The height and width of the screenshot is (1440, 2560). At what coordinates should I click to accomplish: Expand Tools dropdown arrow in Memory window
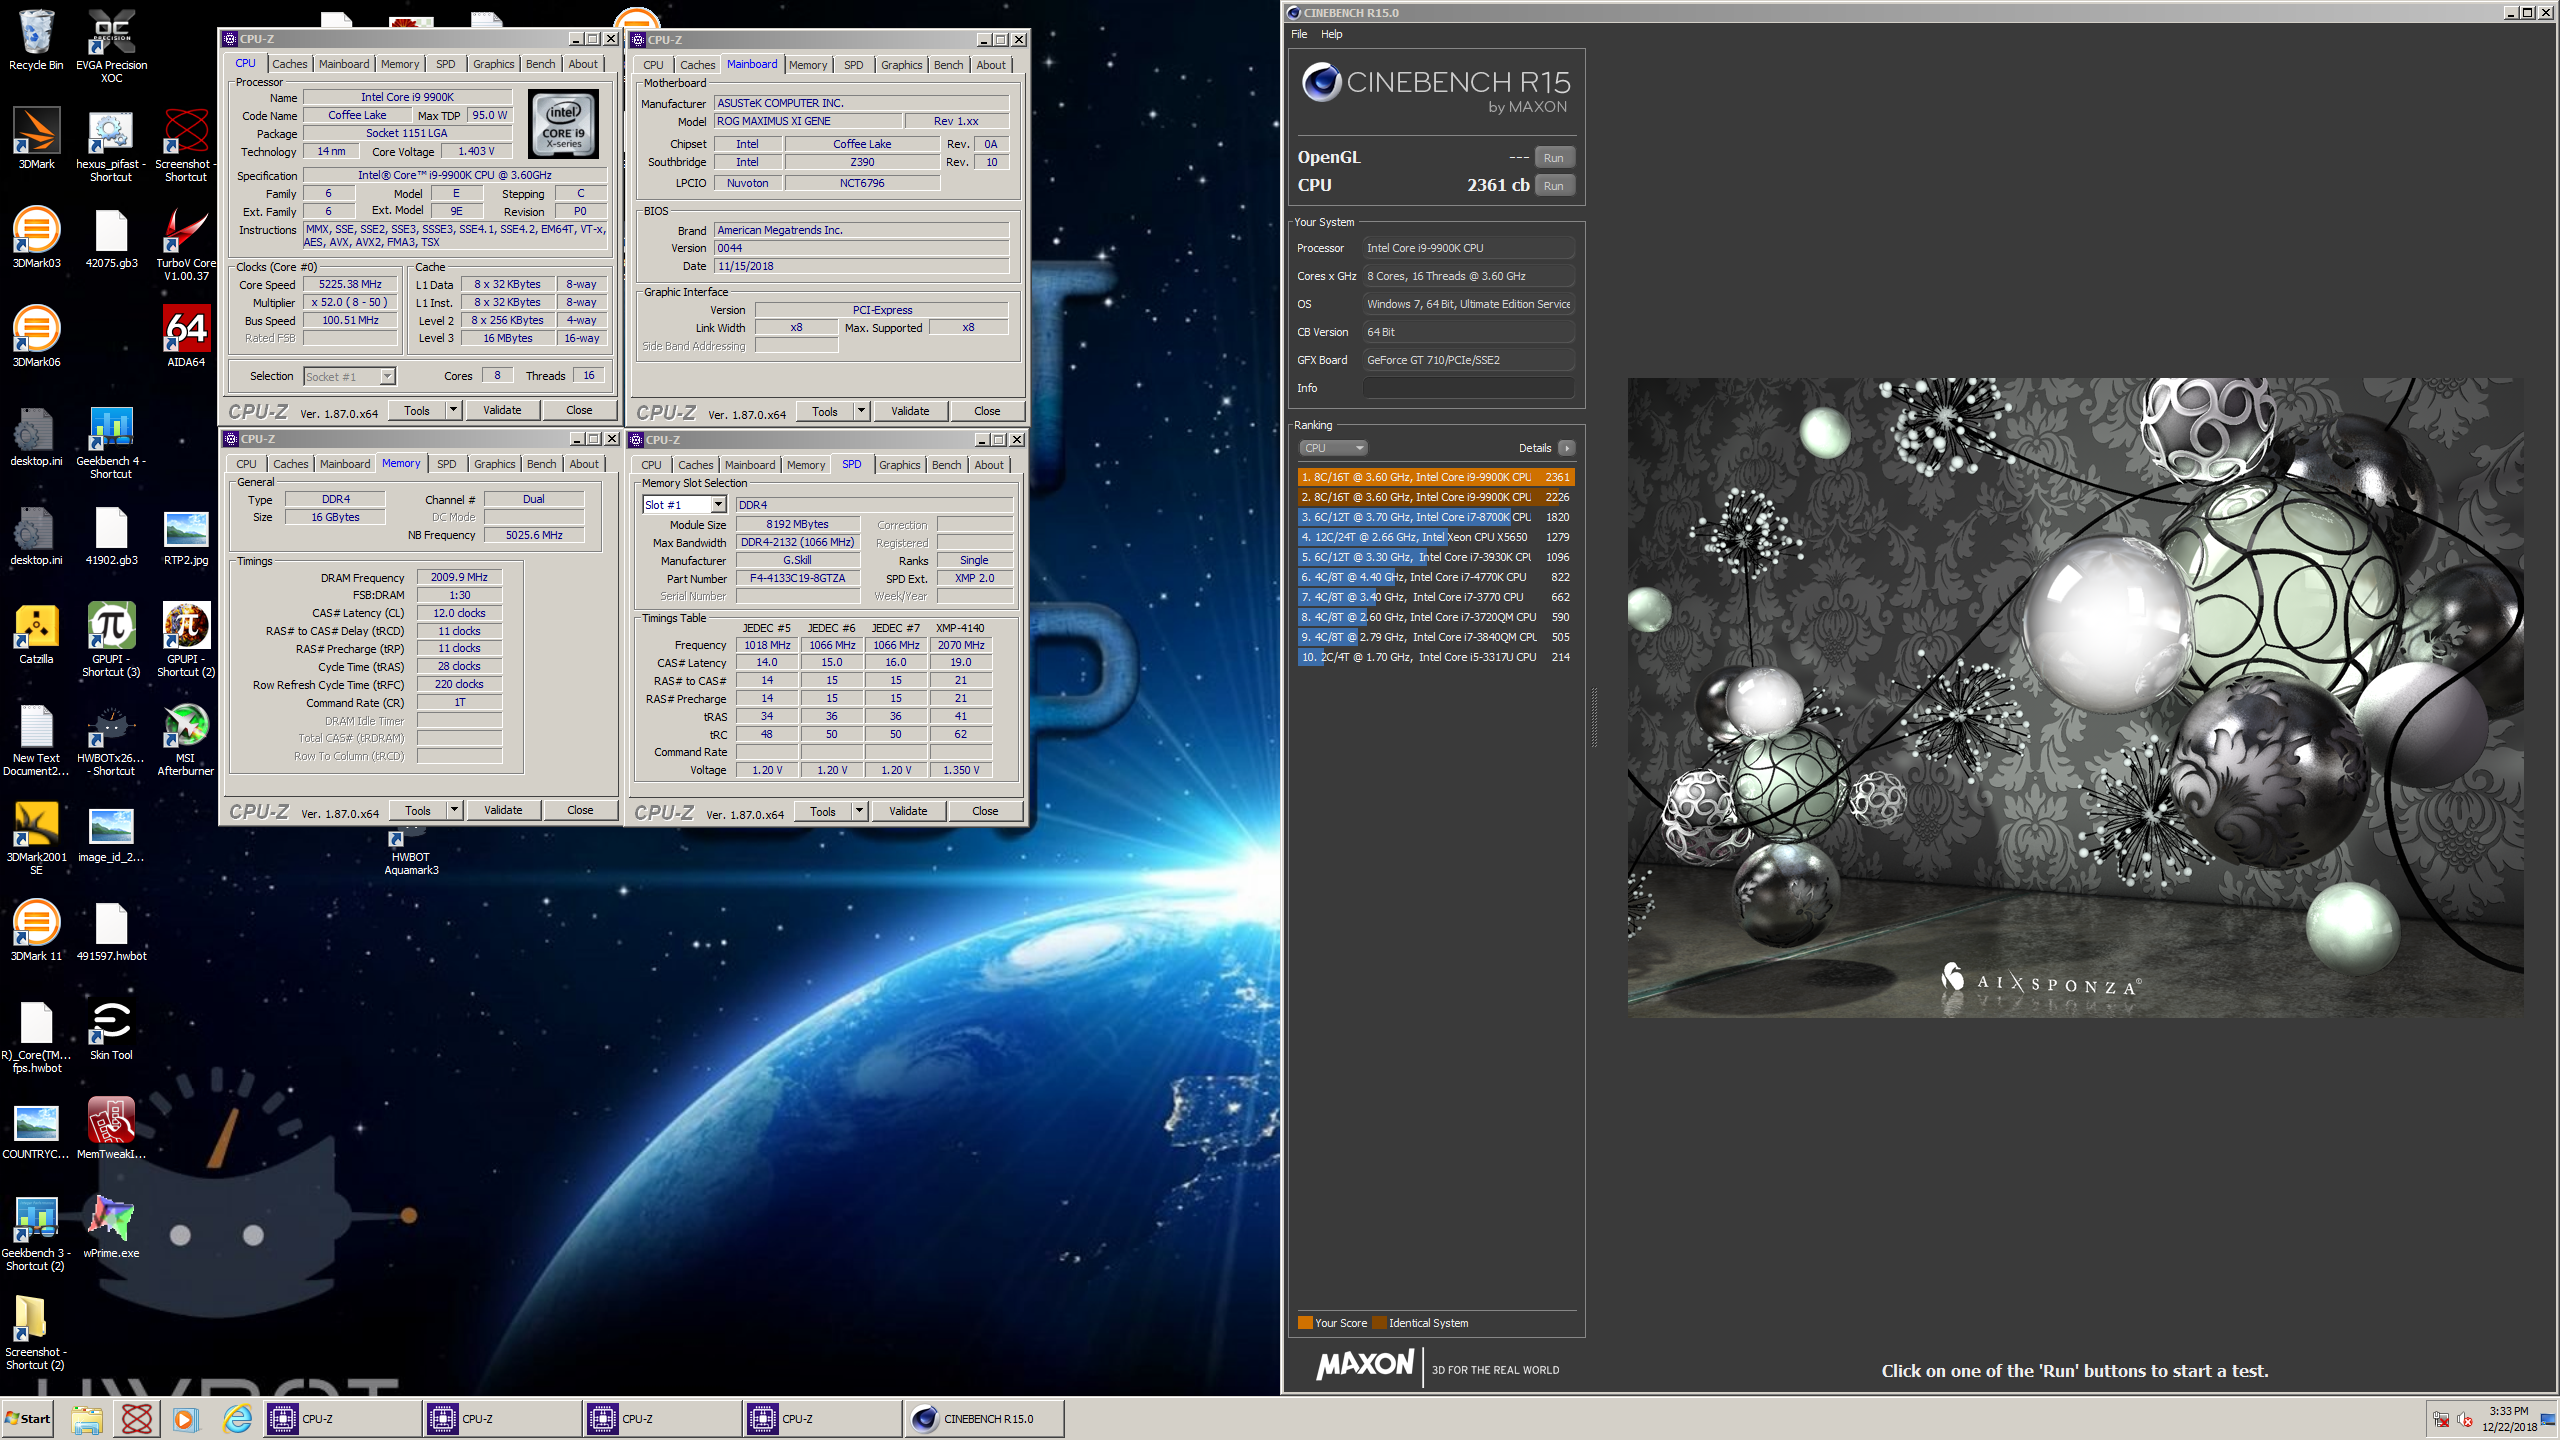tap(454, 810)
